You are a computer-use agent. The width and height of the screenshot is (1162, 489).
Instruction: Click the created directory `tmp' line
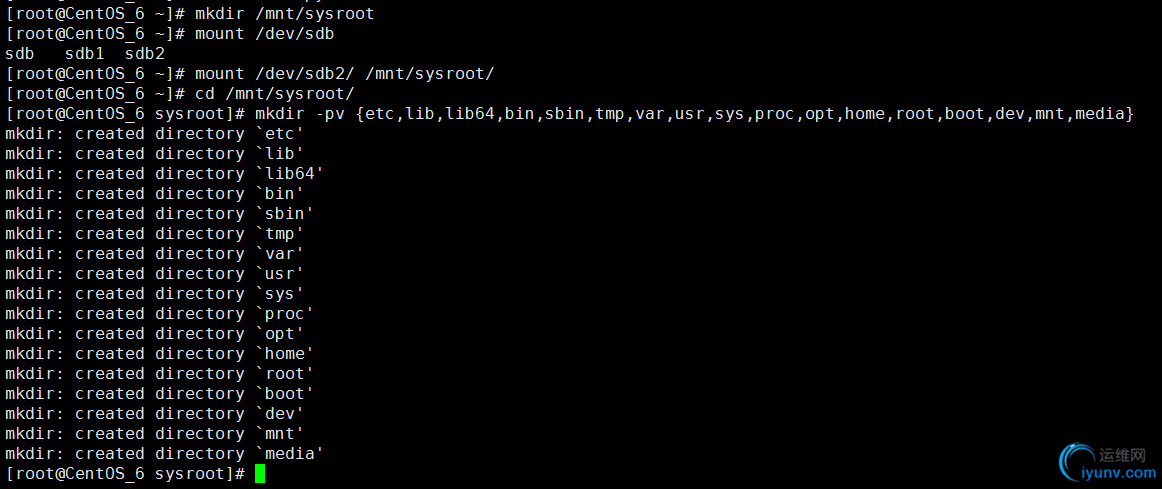tap(155, 234)
